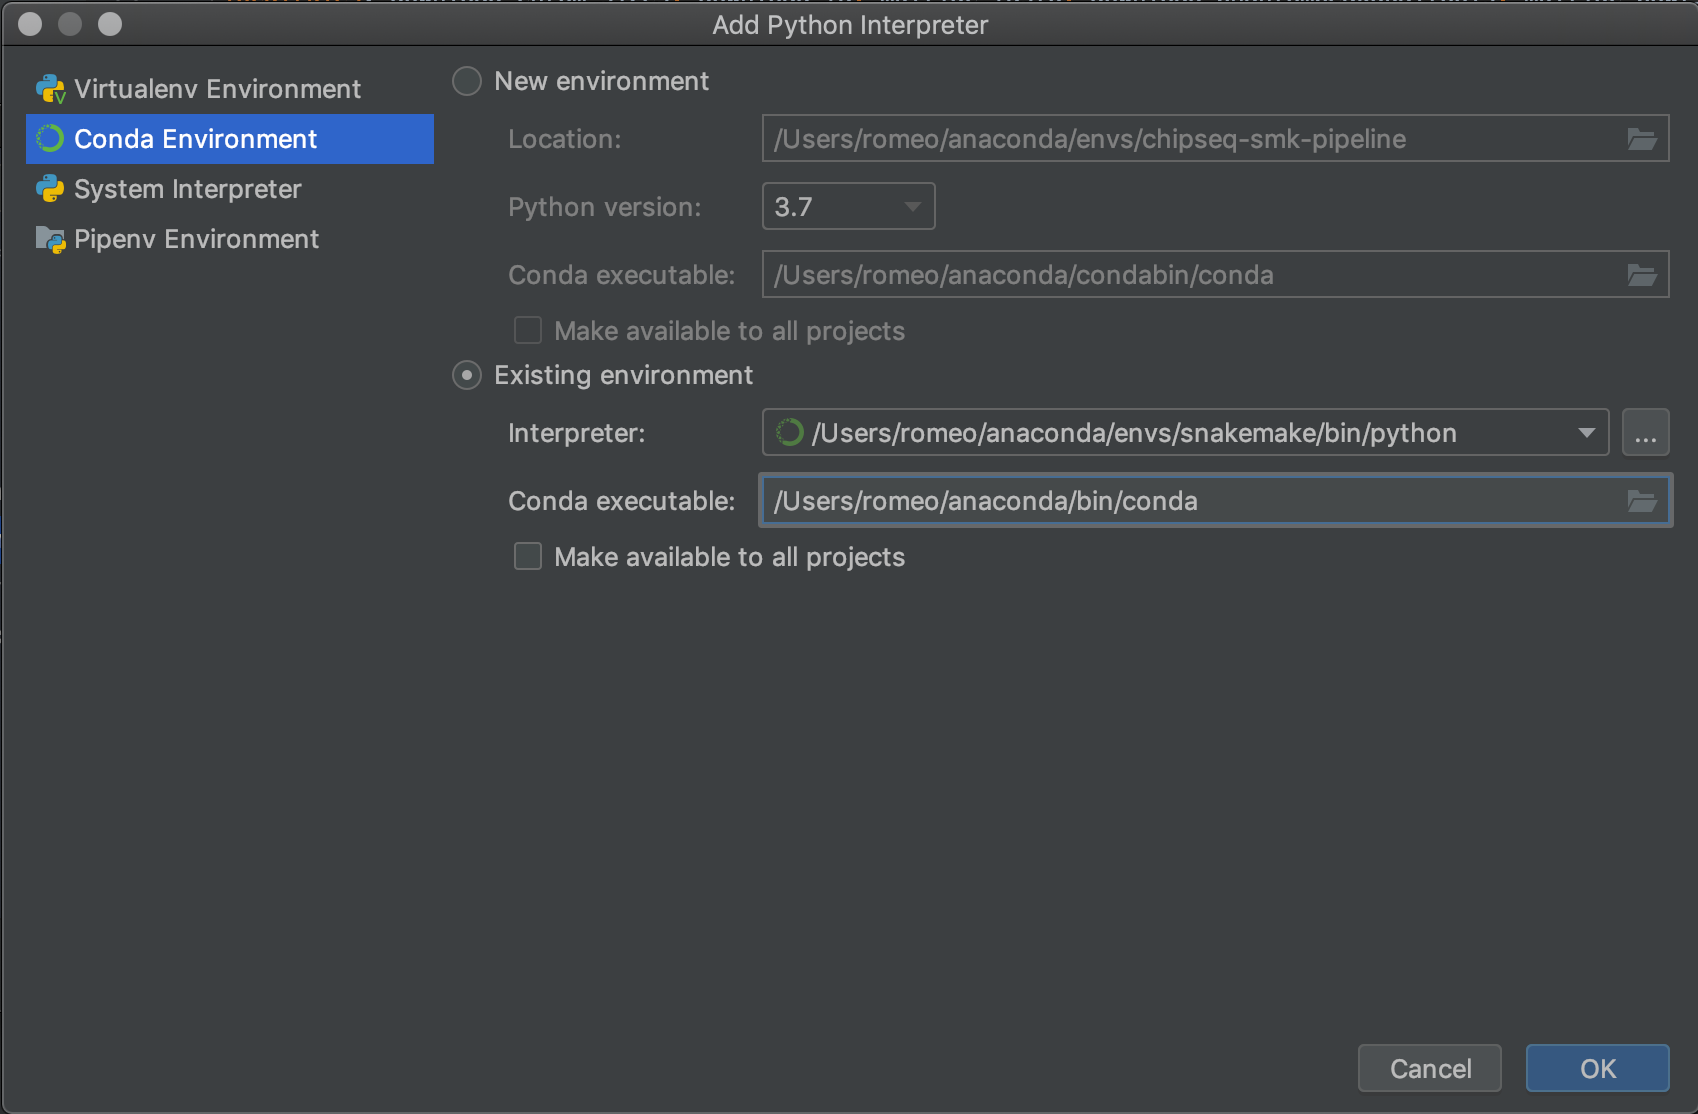Open the Python version 3.7 dropdown

pyautogui.click(x=848, y=206)
